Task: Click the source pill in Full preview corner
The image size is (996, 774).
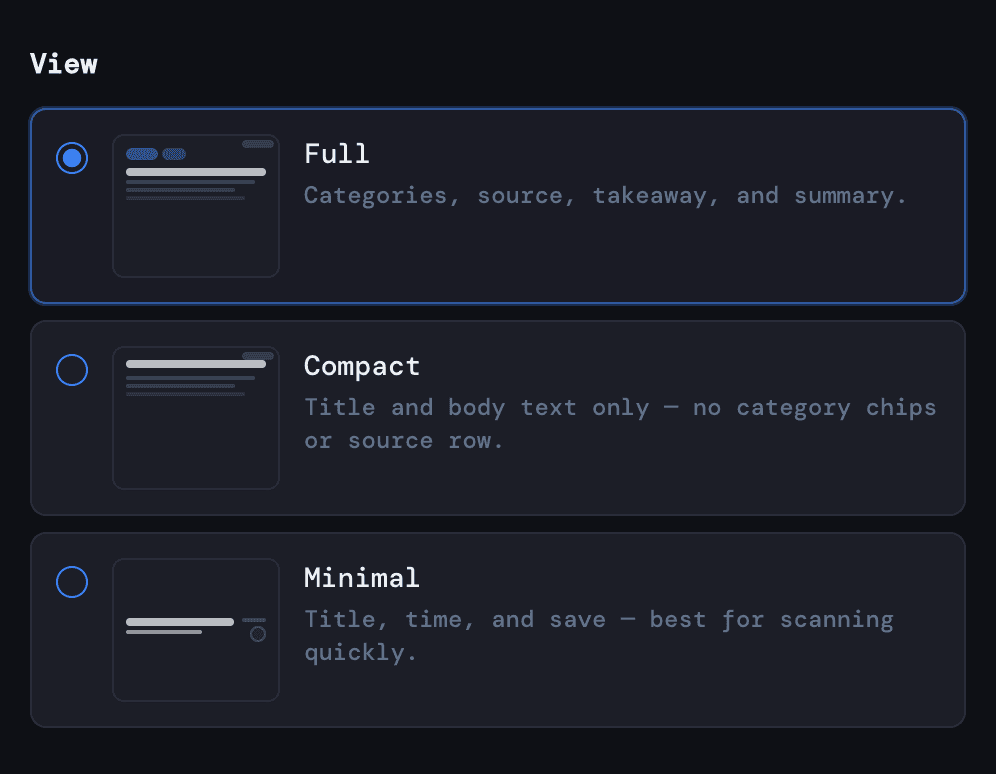Action: pyautogui.click(x=258, y=144)
